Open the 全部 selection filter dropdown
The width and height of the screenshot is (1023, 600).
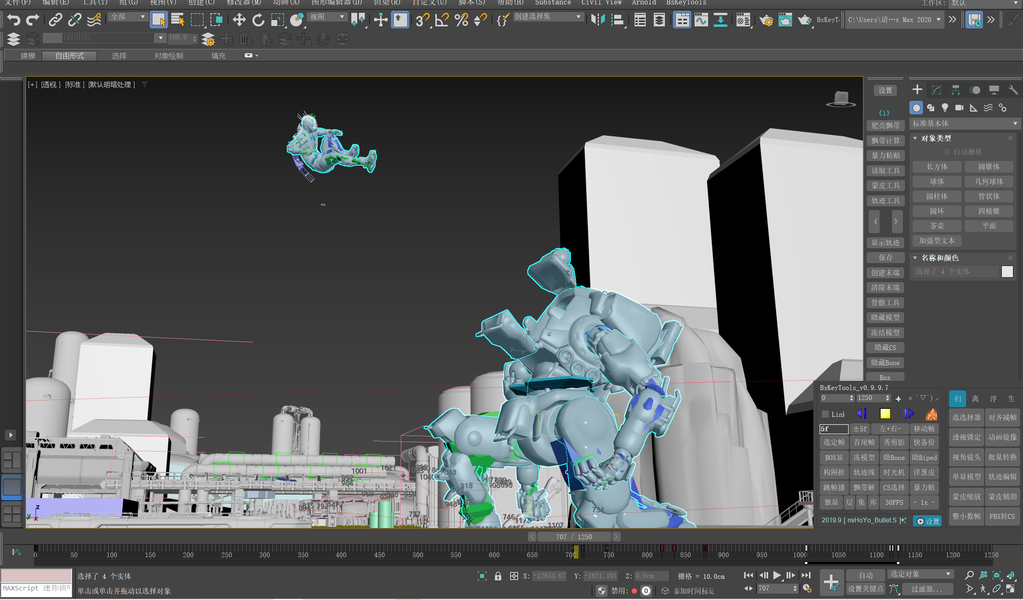[x=127, y=17]
